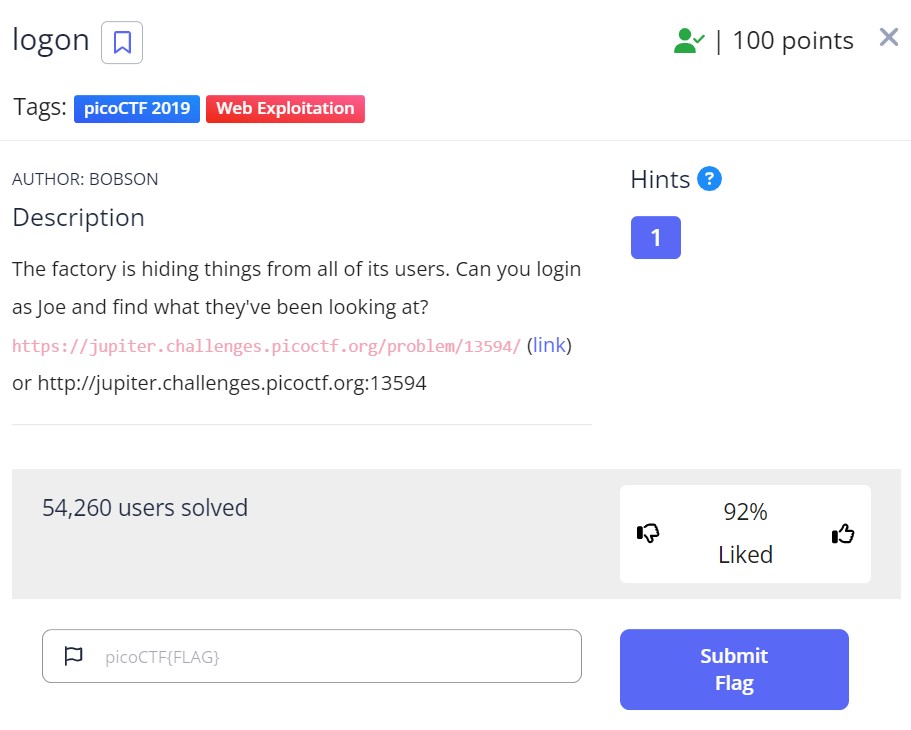Click the 54,260 users solved text

tap(145, 508)
